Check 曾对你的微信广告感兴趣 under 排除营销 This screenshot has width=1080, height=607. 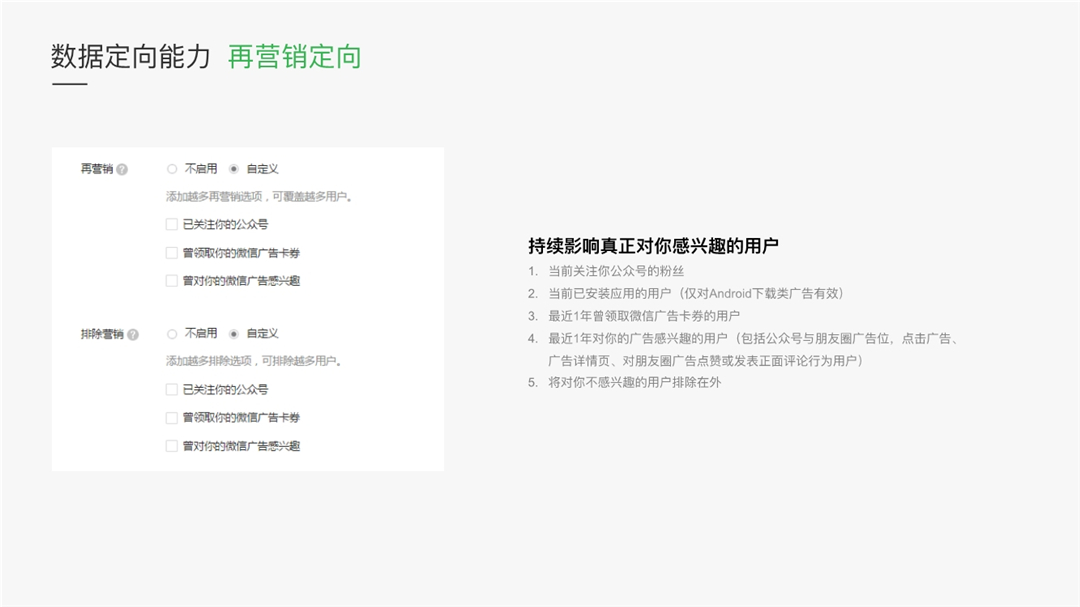click(172, 446)
